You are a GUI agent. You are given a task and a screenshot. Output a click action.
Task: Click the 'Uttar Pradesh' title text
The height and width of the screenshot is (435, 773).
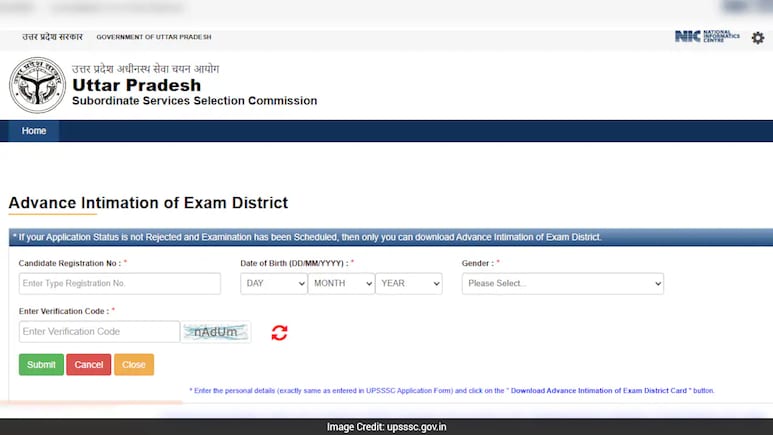(x=137, y=85)
